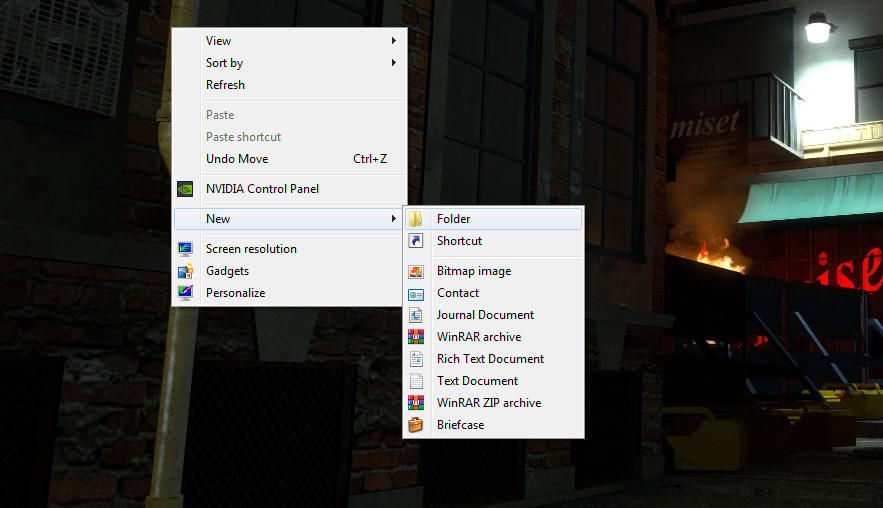
Task: Click the Shortcut arrow icon
Action: (416, 240)
